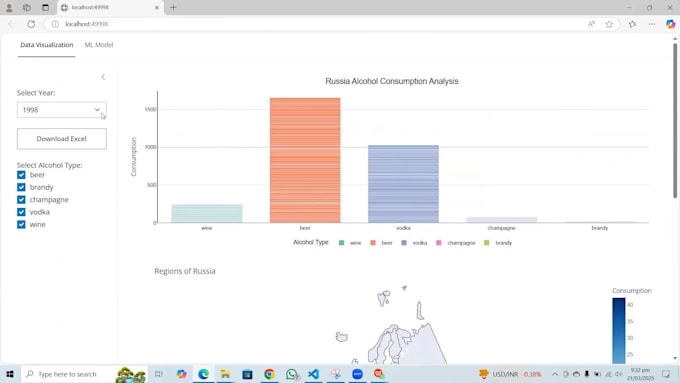The width and height of the screenshot is (680, 383).
Task: Toggle vodka series in chart legend
Action: 414,243
